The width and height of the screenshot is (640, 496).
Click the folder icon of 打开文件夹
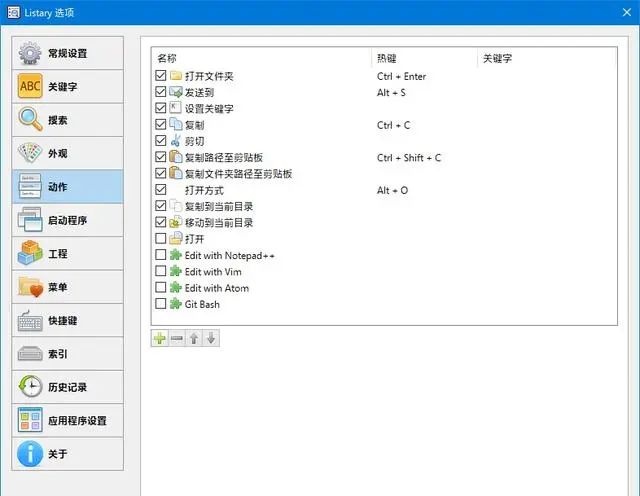tap(176, 76)
